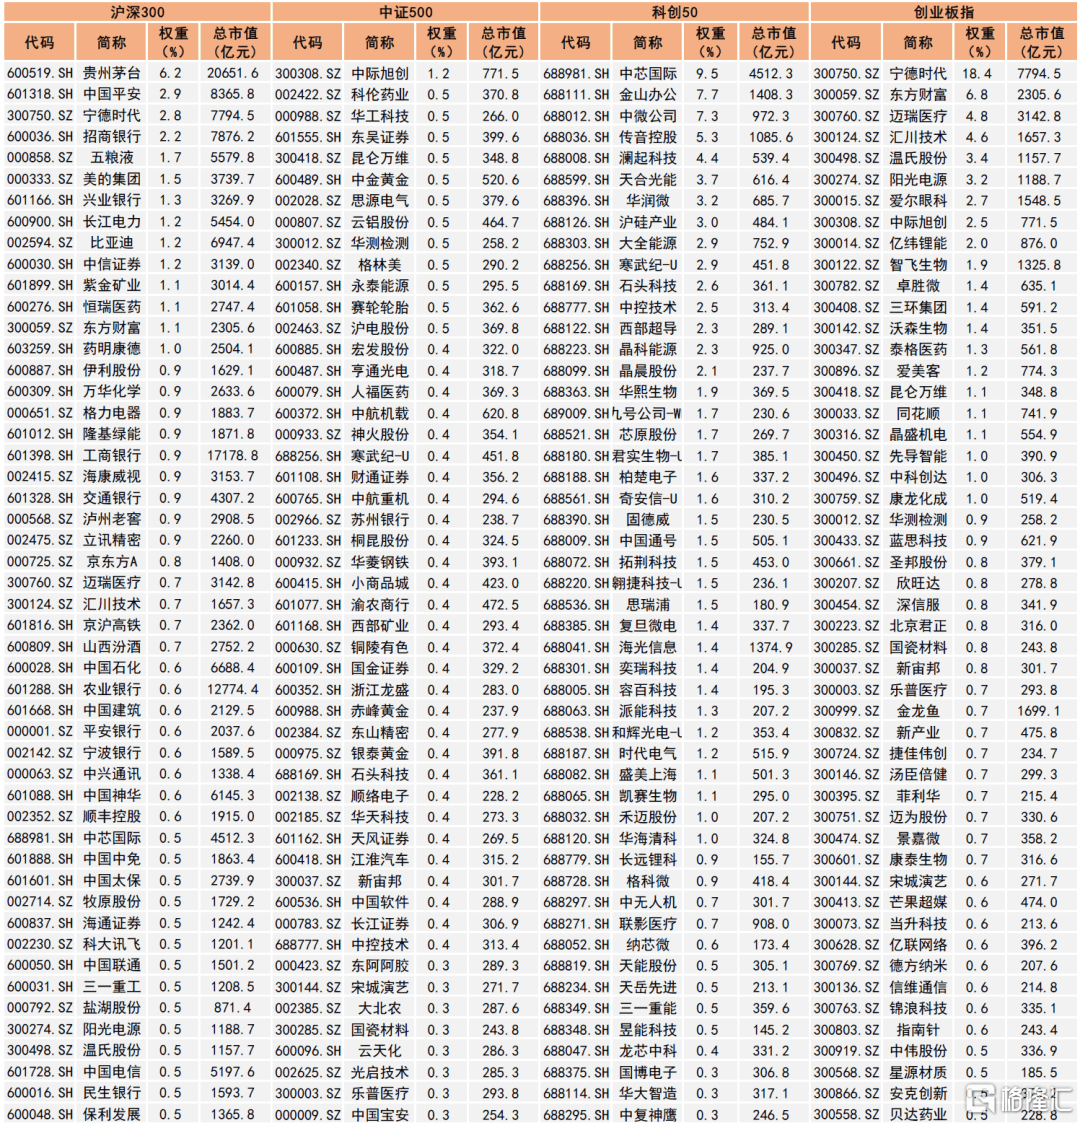1080x1123 pixels.
Task: Select the 科伦药业 name cell
Action: tap(380, 94)
